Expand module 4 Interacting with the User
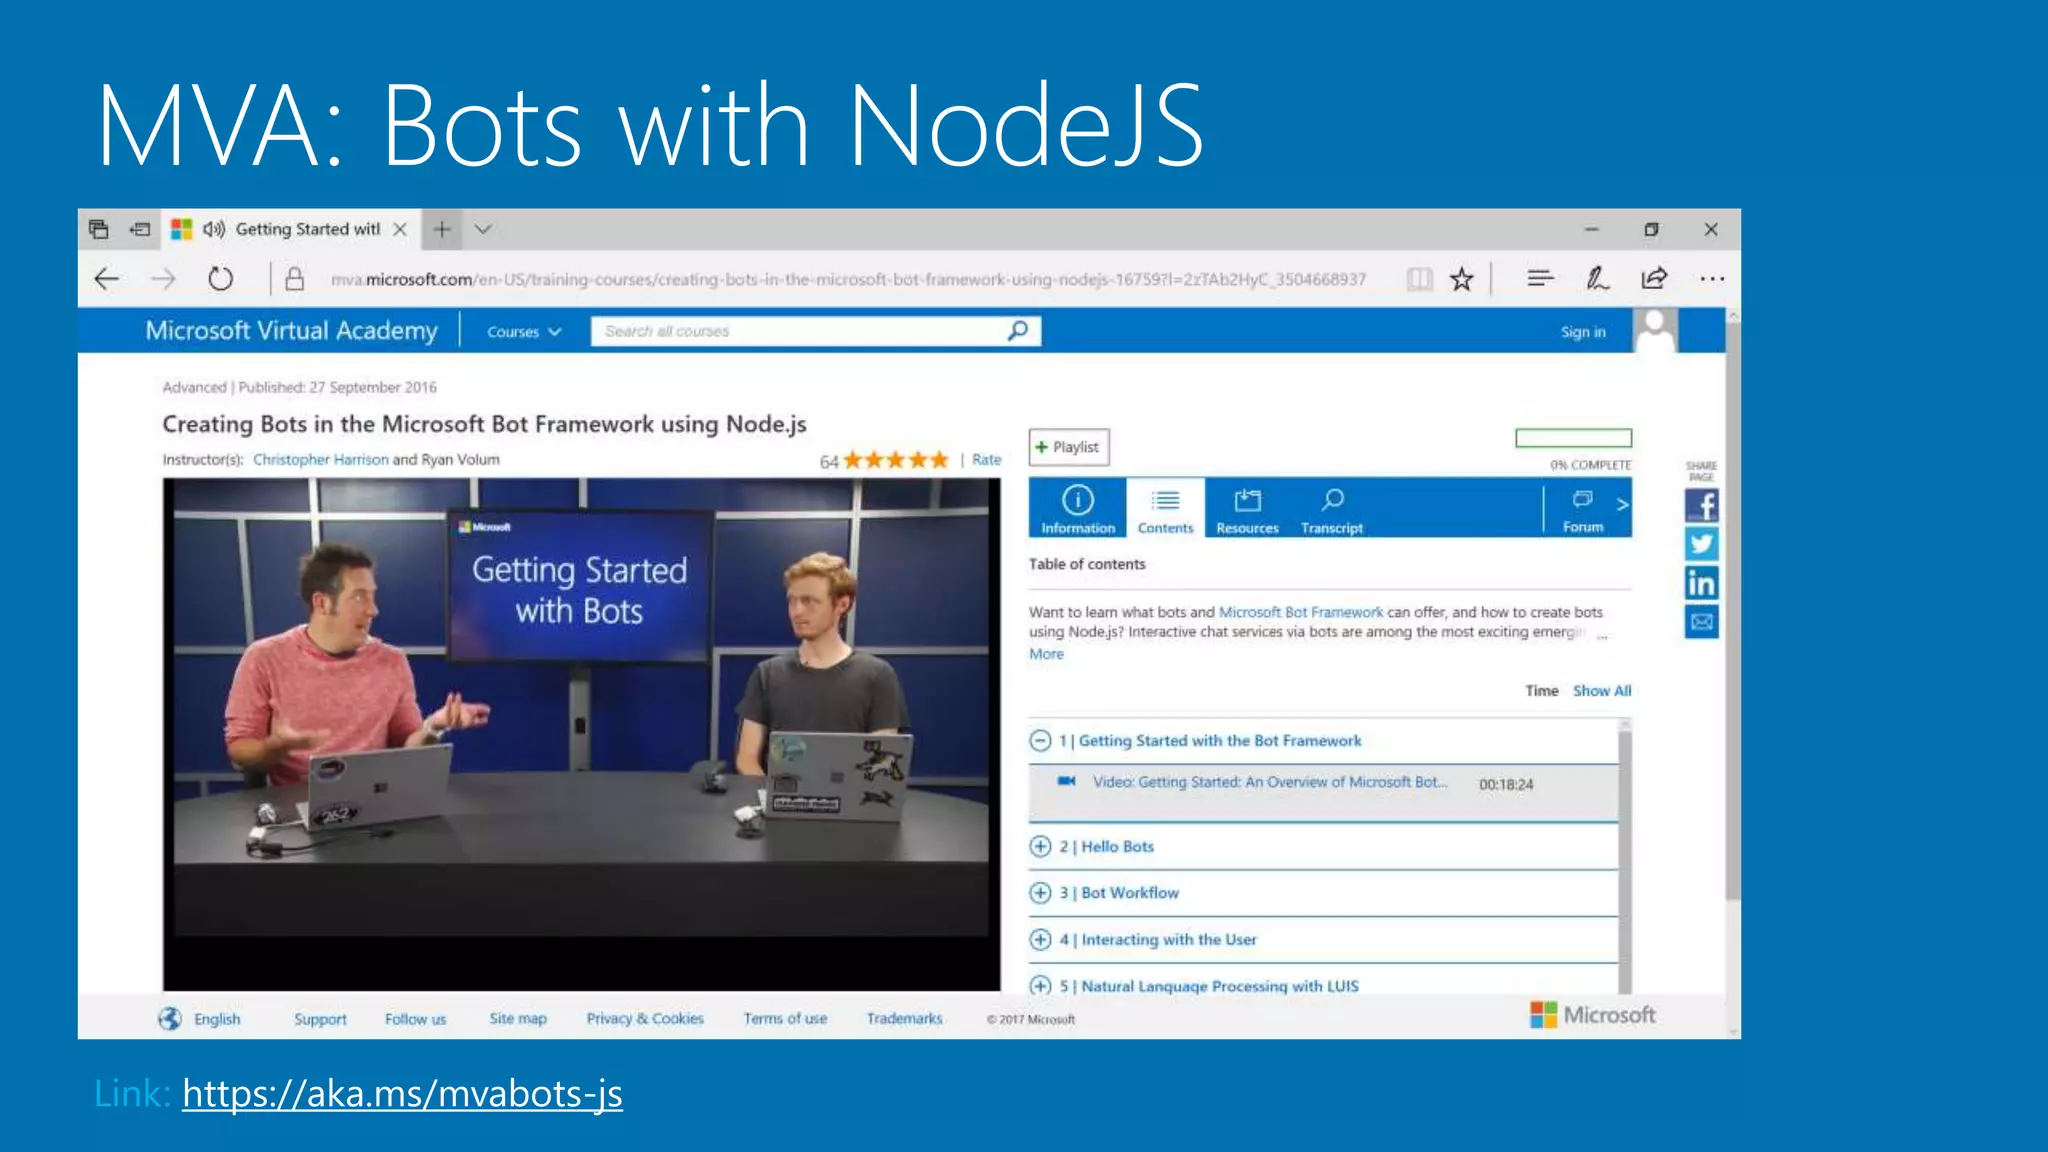Viewport: 2048px width, 1152px height. pos(1040,939)
